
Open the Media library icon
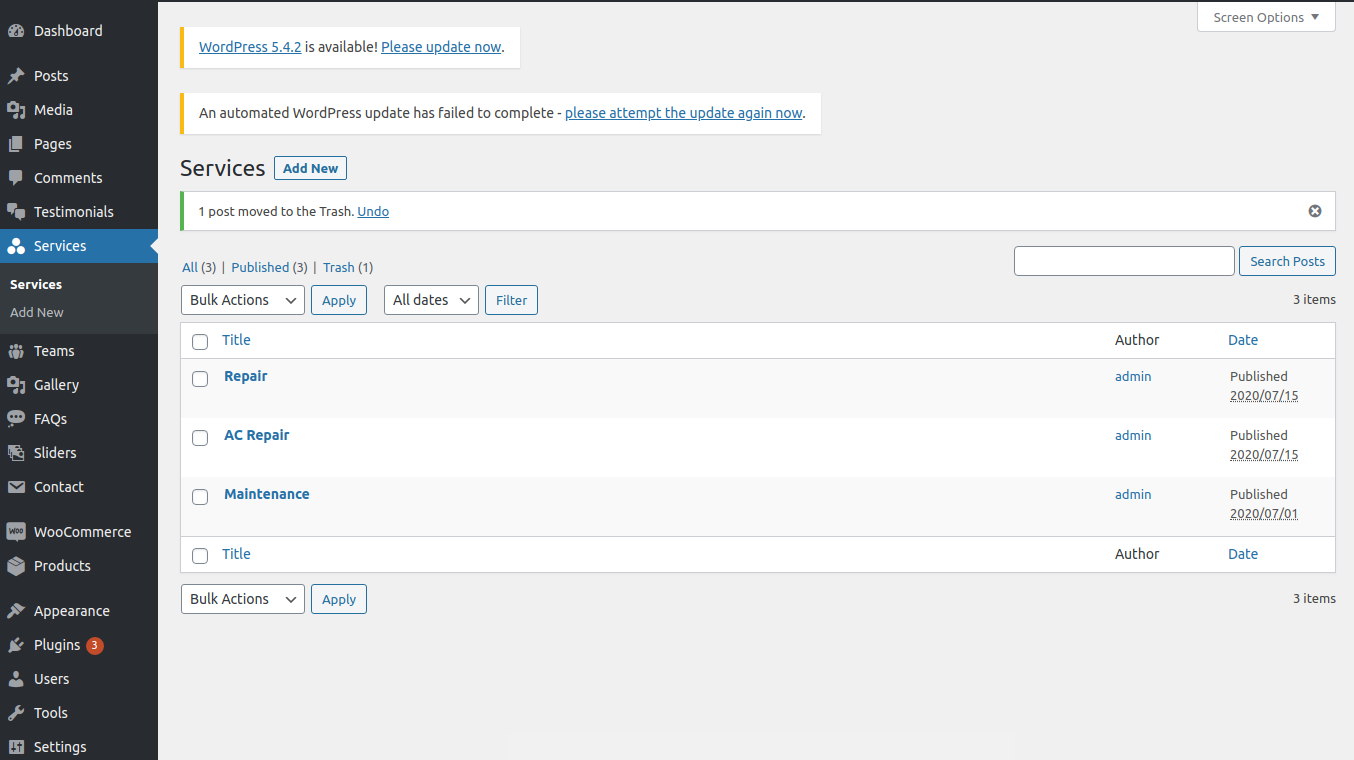click(16, 110)
